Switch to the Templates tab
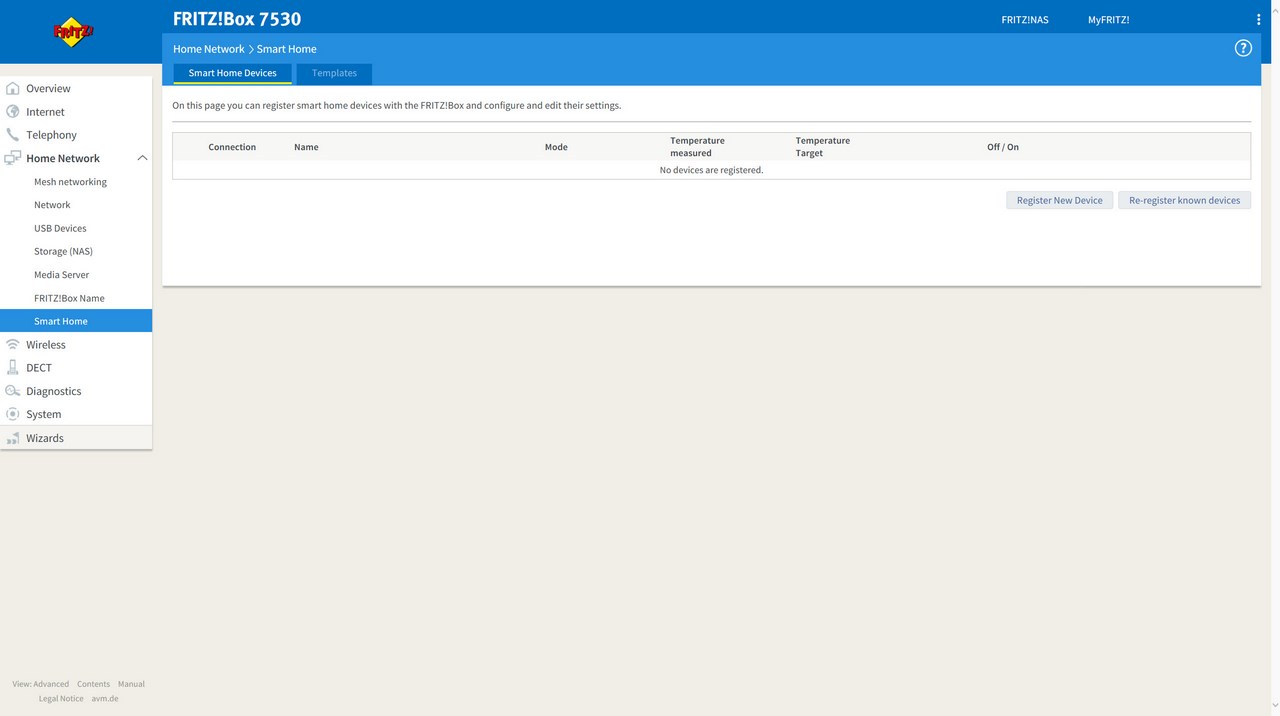Screen dimensions: 1280x716 (334, 73)
